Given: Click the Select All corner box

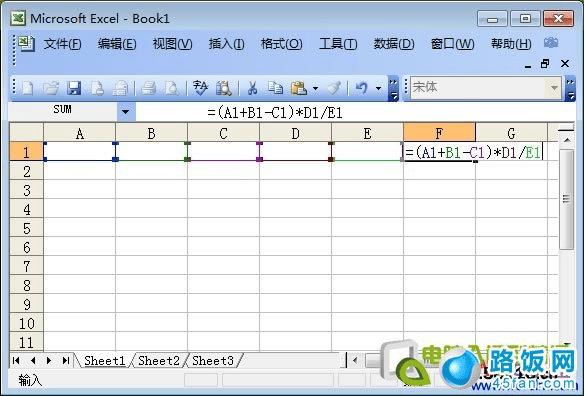Looking at the screenshot, I should pyautogui.click(x=26, y=133).
